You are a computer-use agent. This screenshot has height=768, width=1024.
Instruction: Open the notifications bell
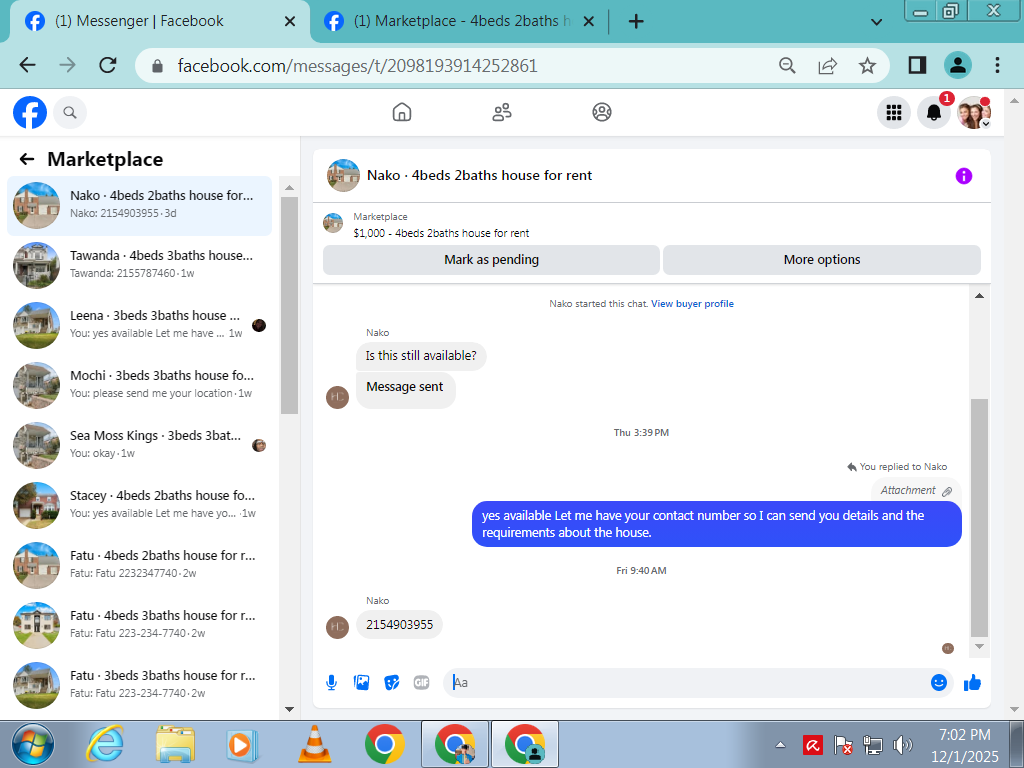(934, 112)
